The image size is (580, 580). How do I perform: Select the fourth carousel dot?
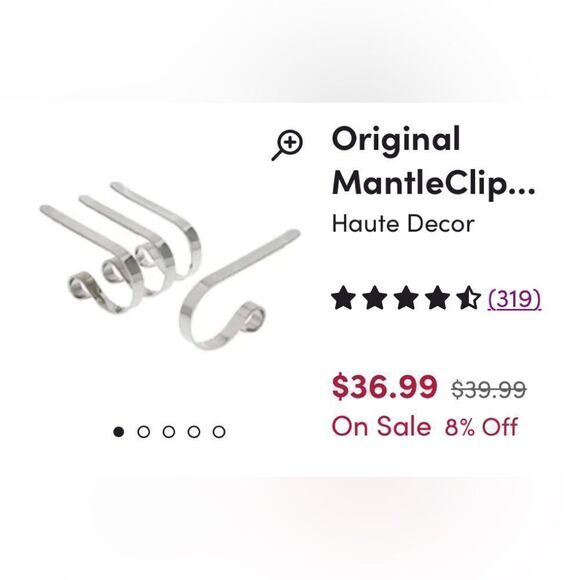[x=194, y=432]
